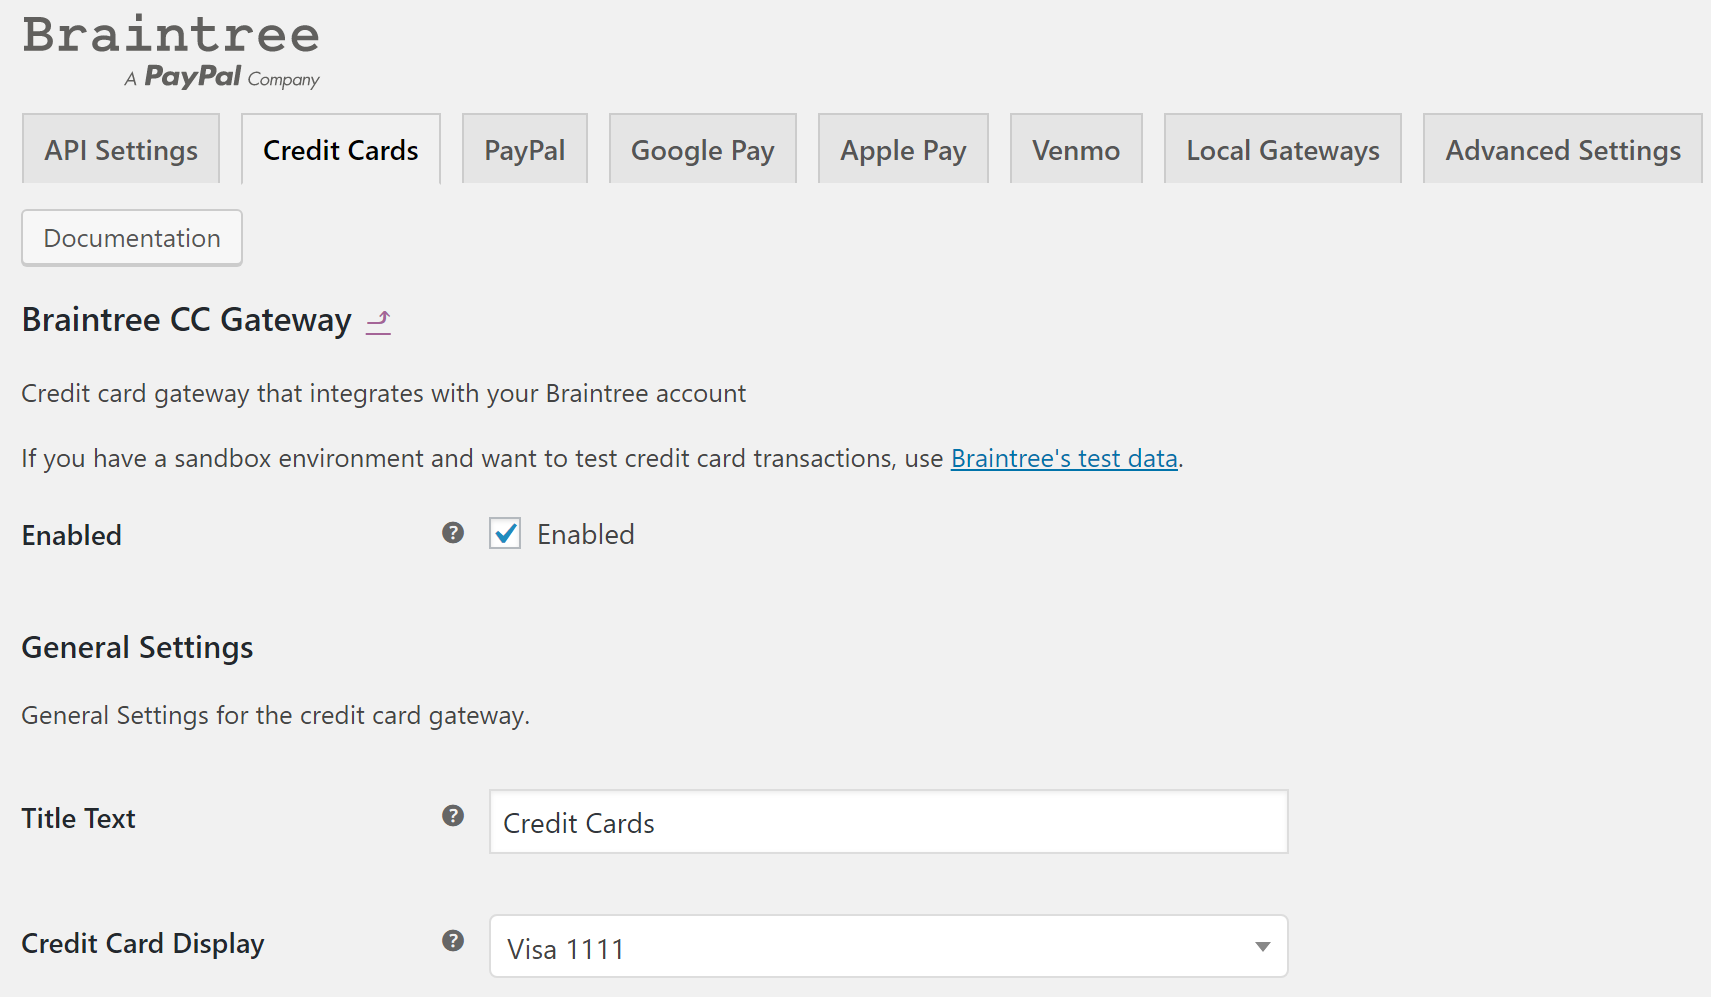Open the PayPal tab
The image size is (1711, 997).
tap(525, 150)
